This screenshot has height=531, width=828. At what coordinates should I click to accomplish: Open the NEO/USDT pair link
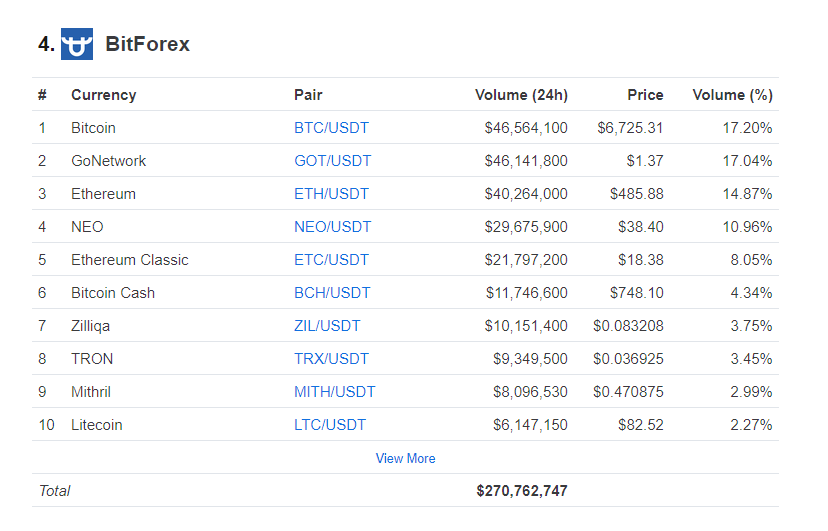pos(332,227)
